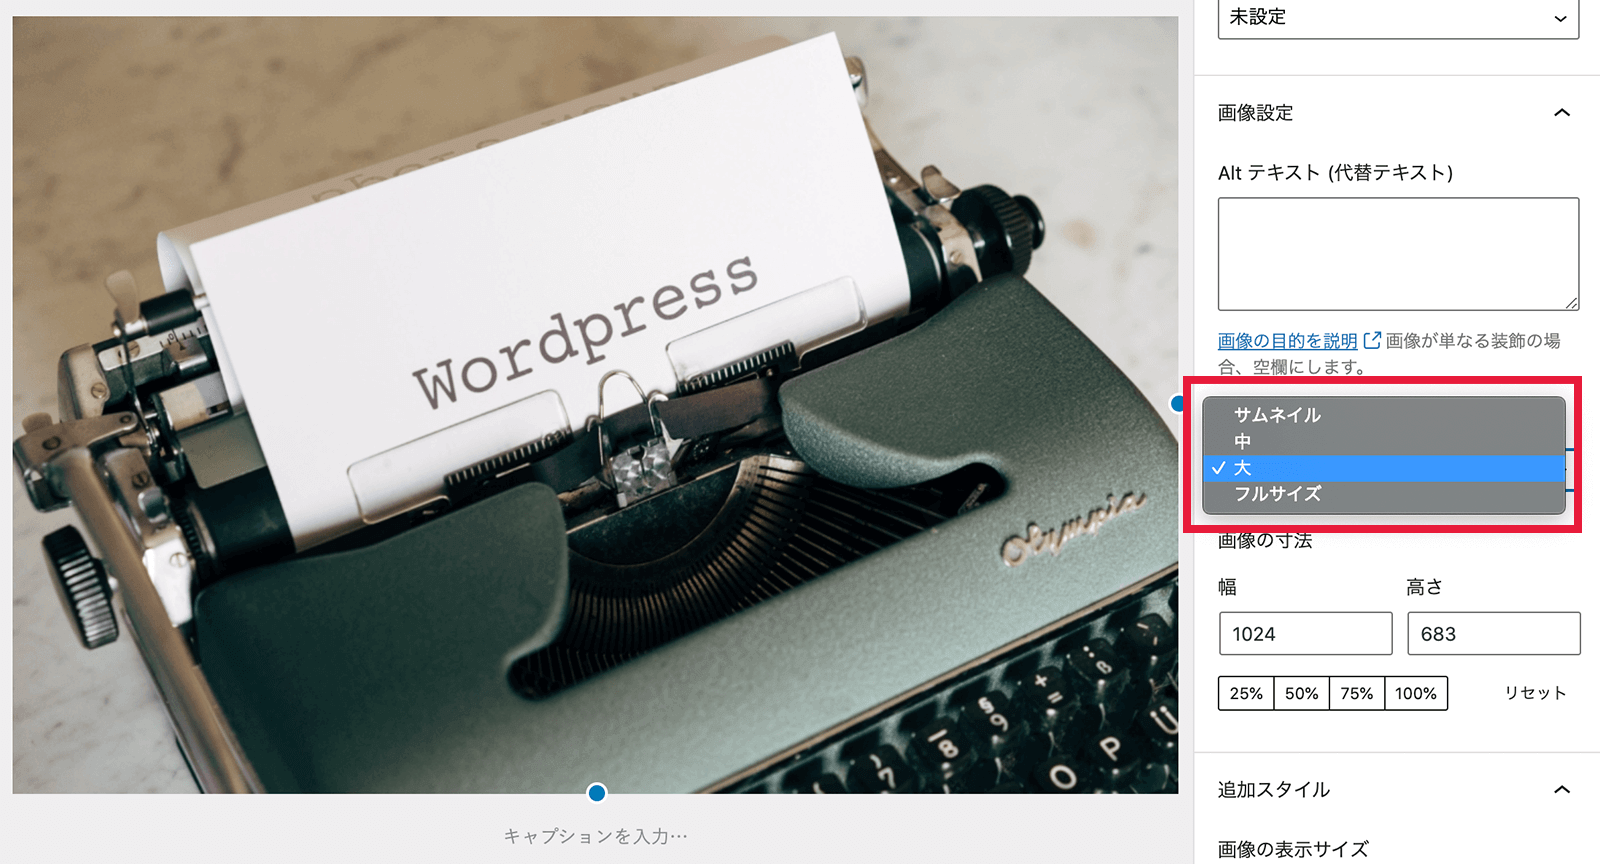This screenshot has width=1600, height=864.
Task: Set image size to 25%
Action: pyautogui.click(x=1246, y=693)
